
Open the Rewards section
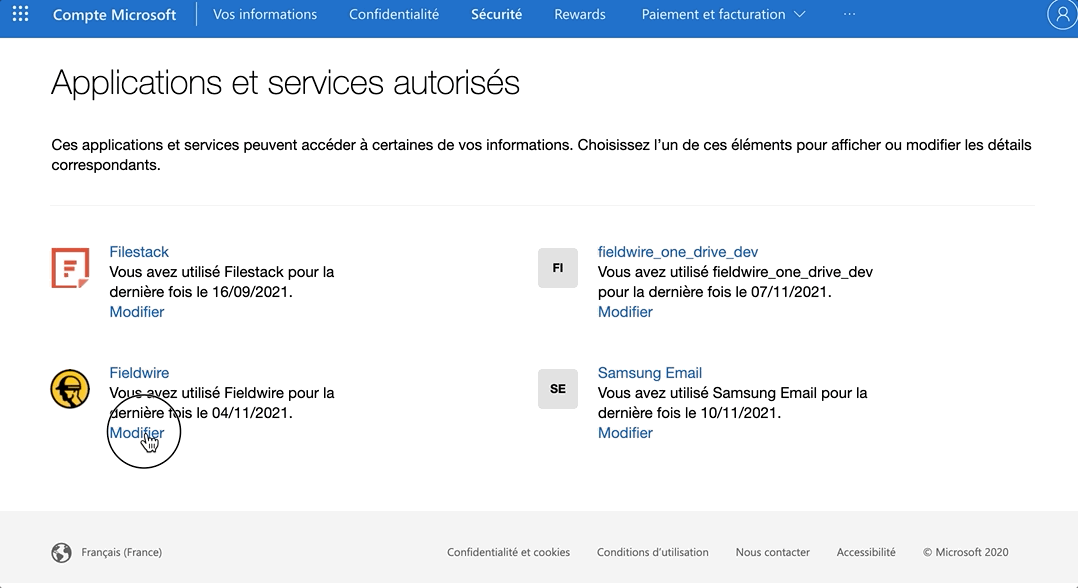(579, 14)
